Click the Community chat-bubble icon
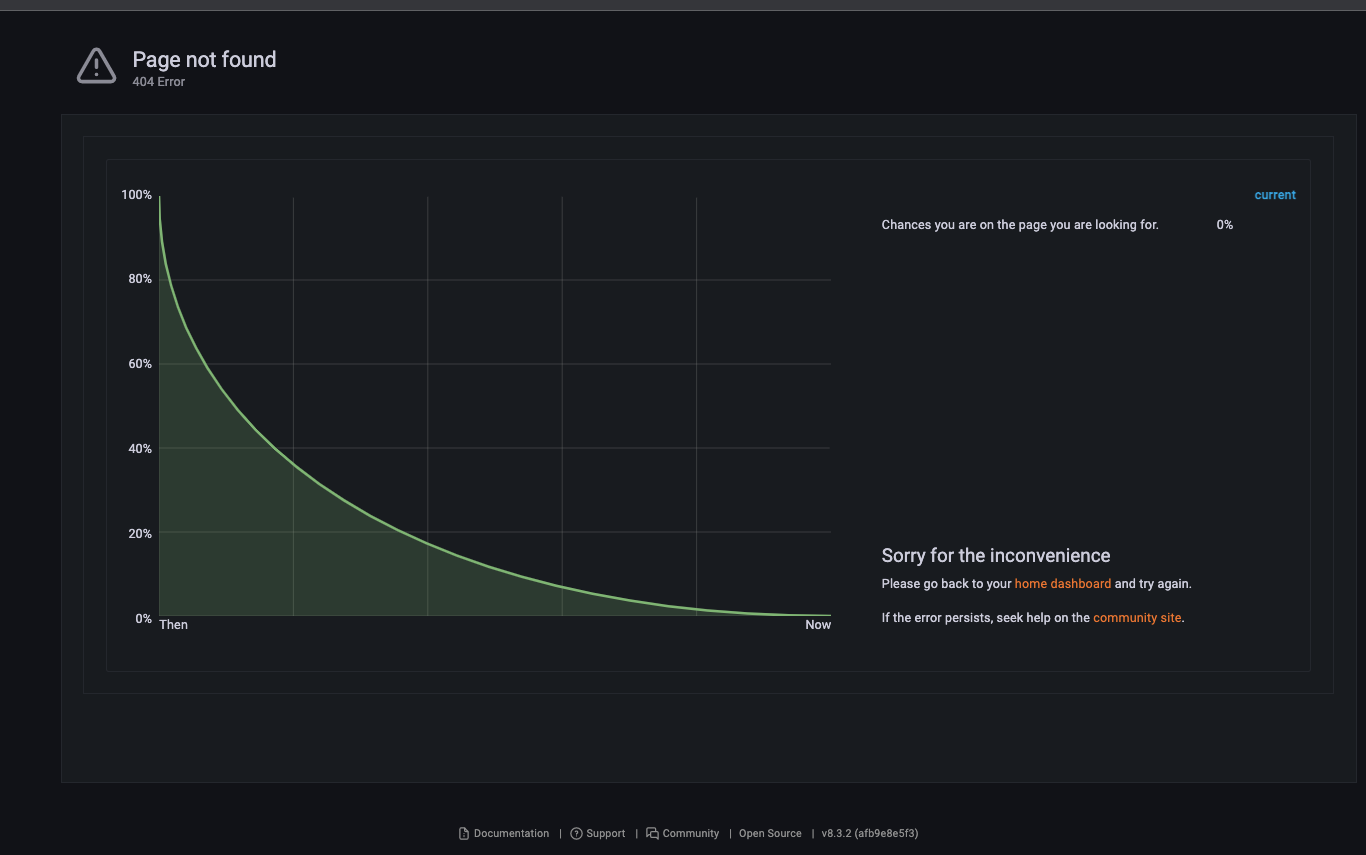This screenshot has height=855, width=1366. click(650, 833)
